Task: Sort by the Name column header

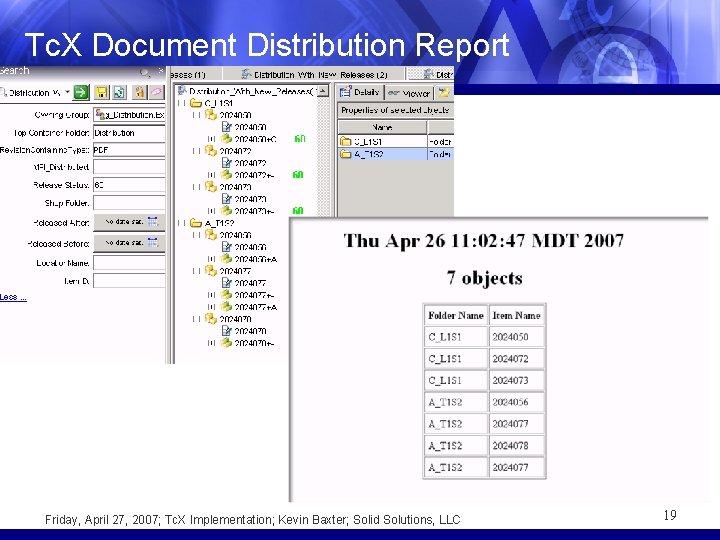Action: tap(382, 127)
